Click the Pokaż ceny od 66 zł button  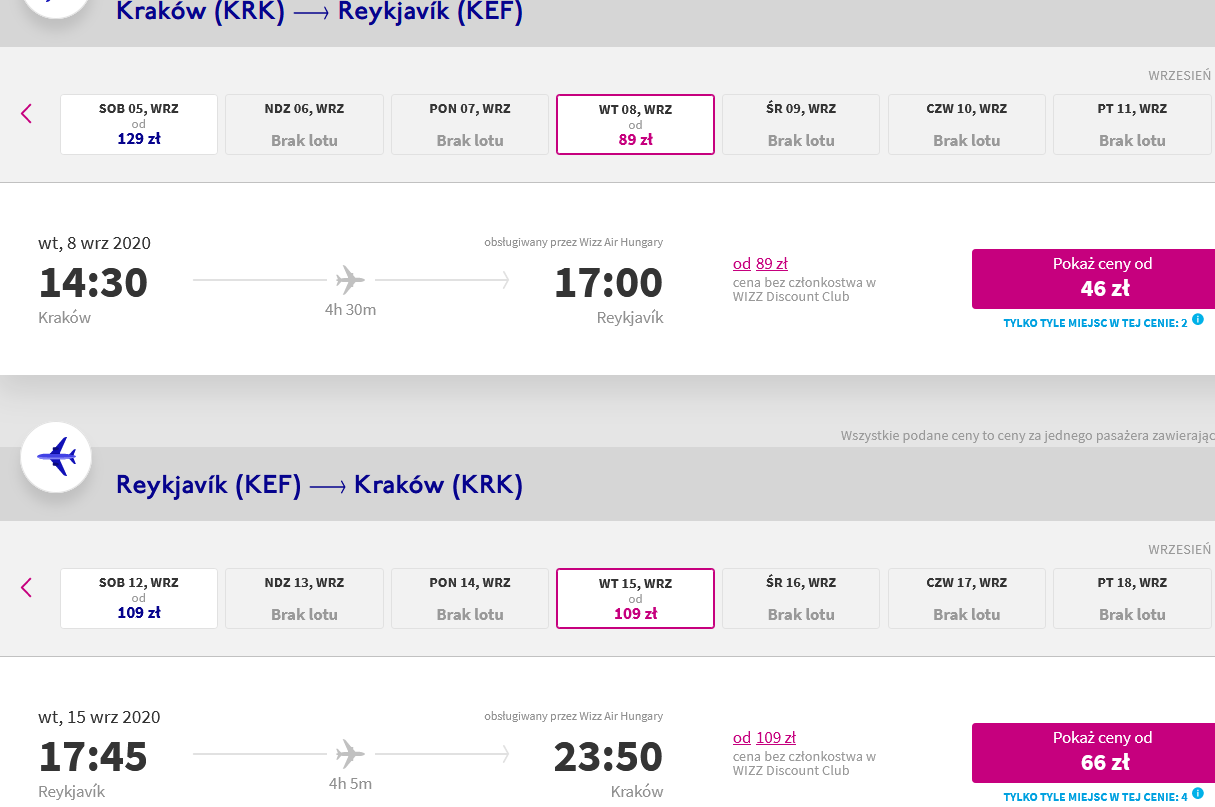1094,753
